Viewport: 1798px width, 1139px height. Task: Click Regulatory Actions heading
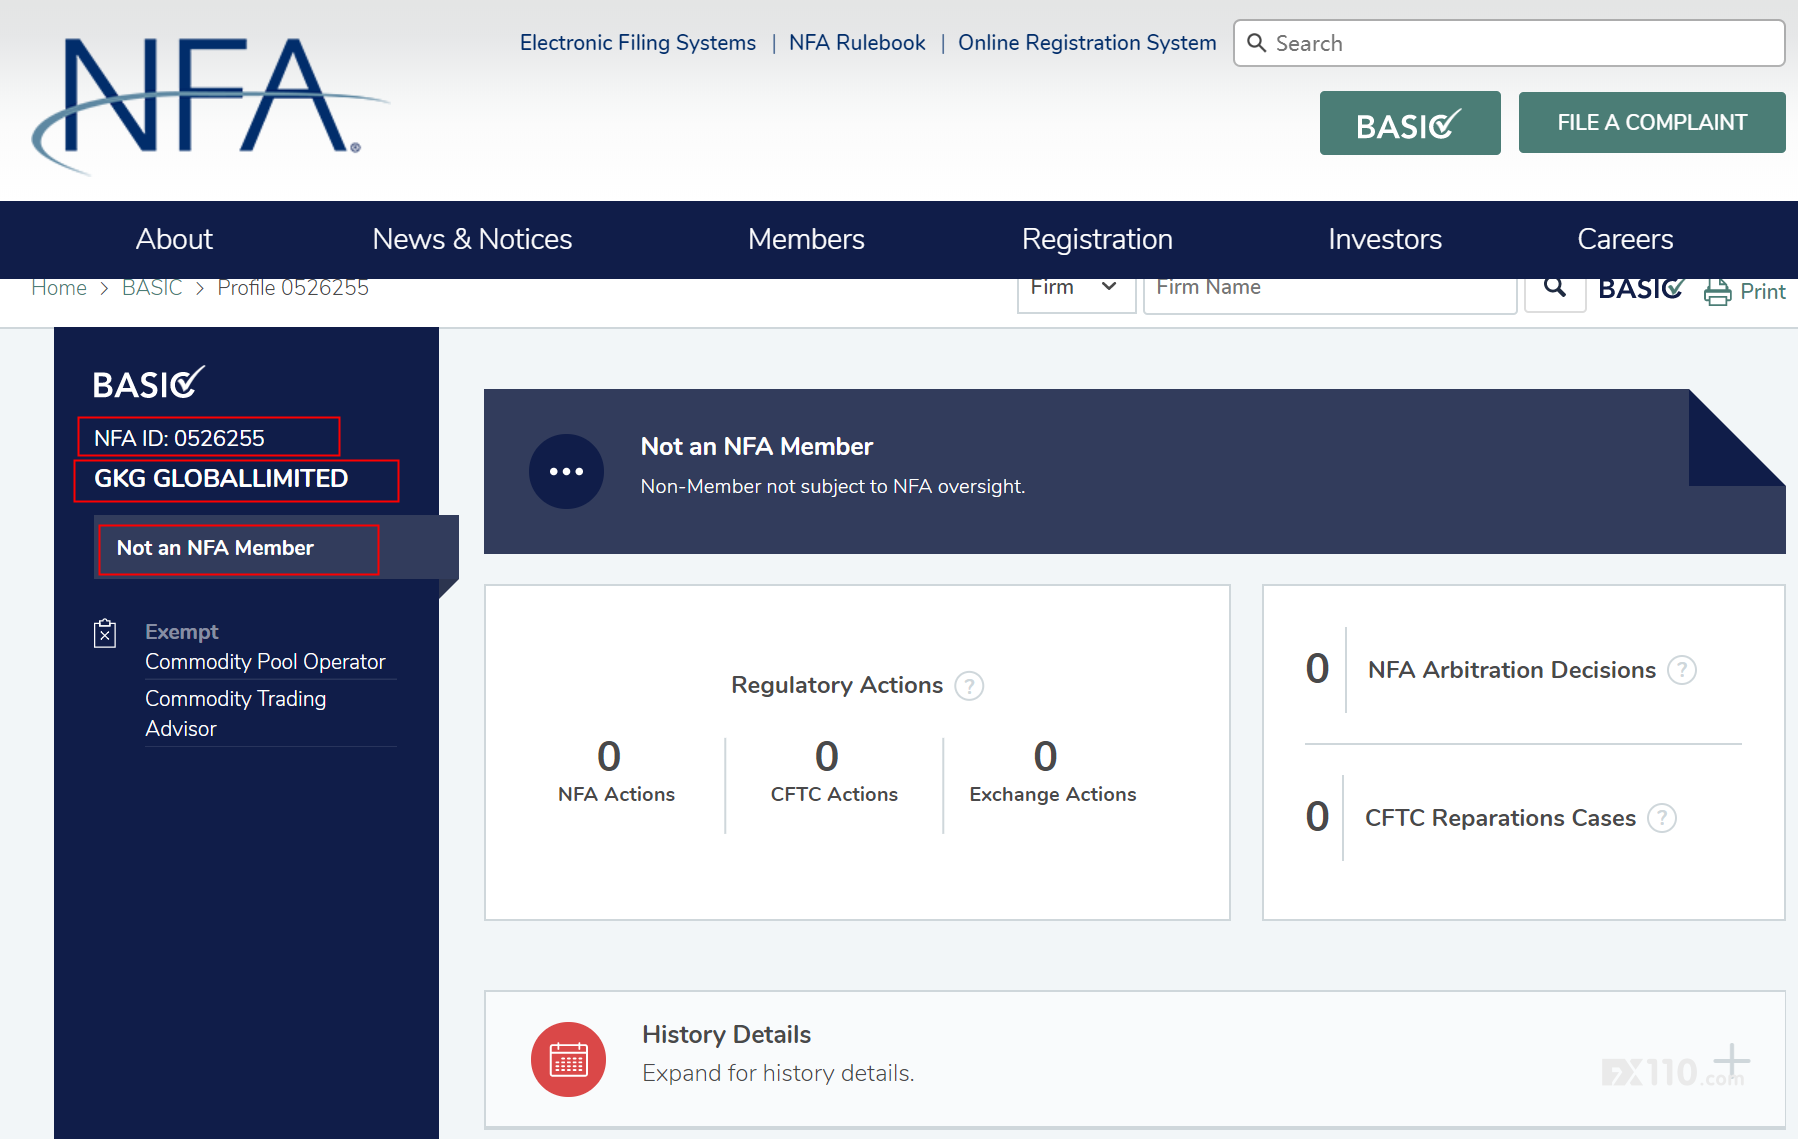click(837, 685)
